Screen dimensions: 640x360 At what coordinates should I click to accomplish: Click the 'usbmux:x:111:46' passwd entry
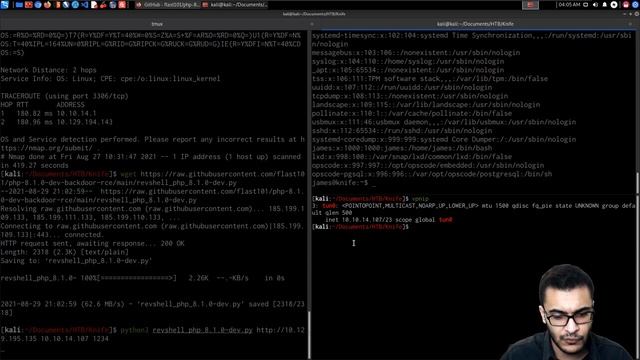pos(444,122)
